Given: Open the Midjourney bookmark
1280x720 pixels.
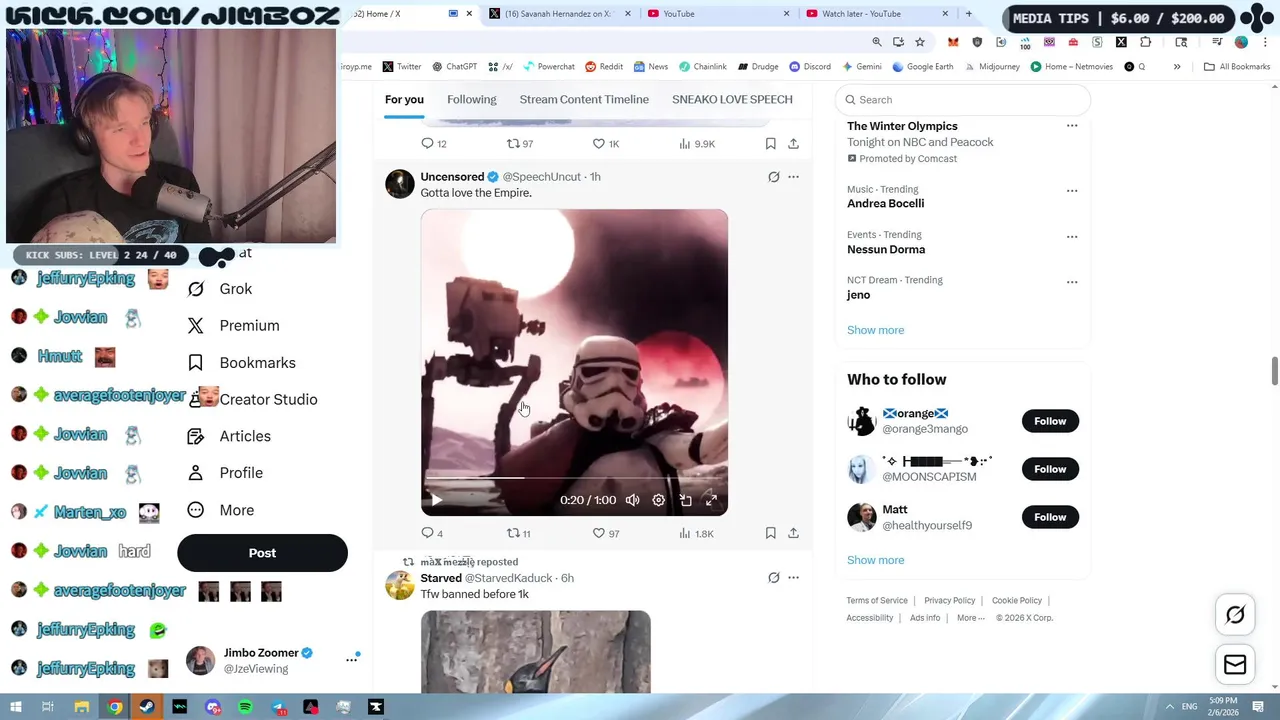Looking at the screenshot, I should click(x=992, y=67).
